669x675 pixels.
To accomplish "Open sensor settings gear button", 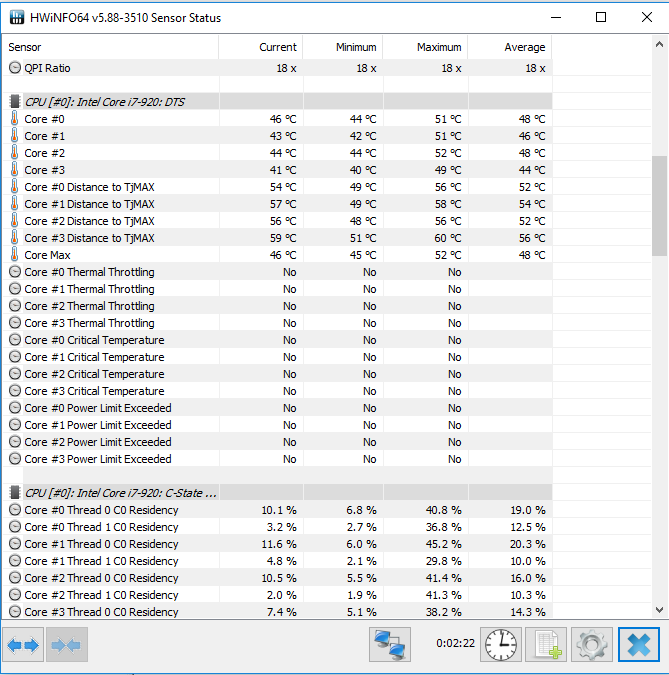I will click(592, 644).
